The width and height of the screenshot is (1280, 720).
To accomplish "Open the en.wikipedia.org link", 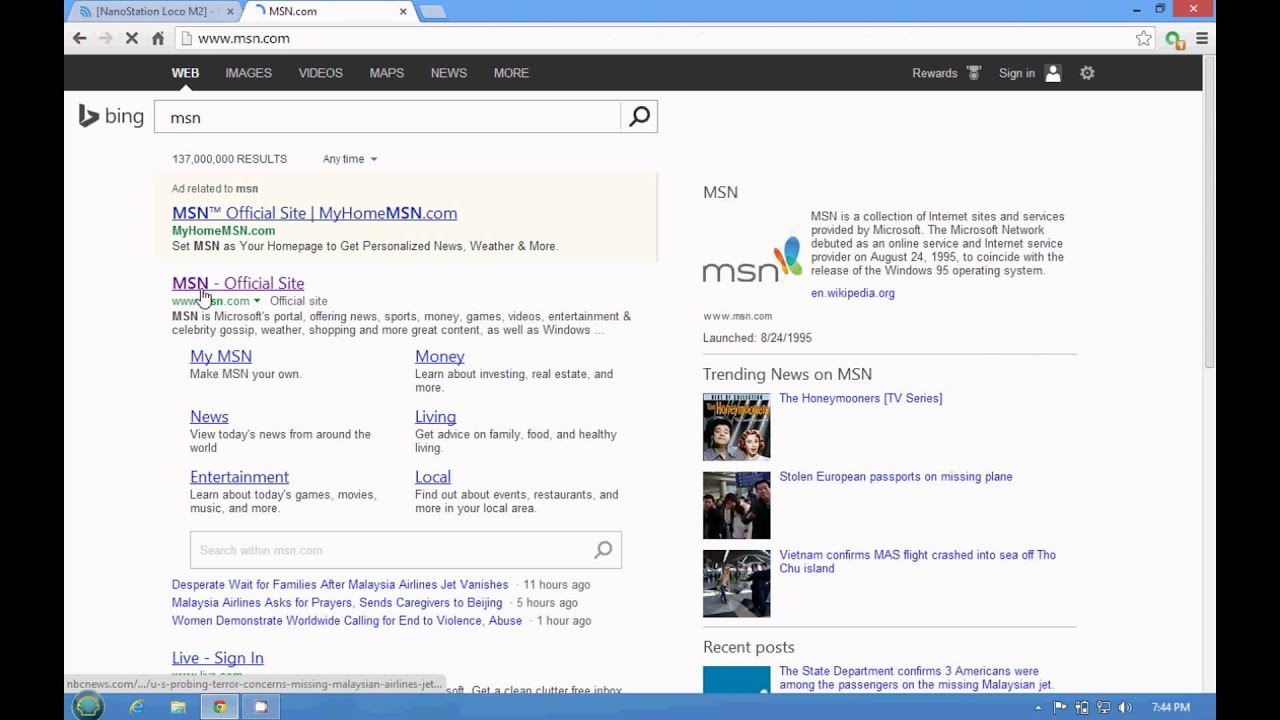I will 853,293.
